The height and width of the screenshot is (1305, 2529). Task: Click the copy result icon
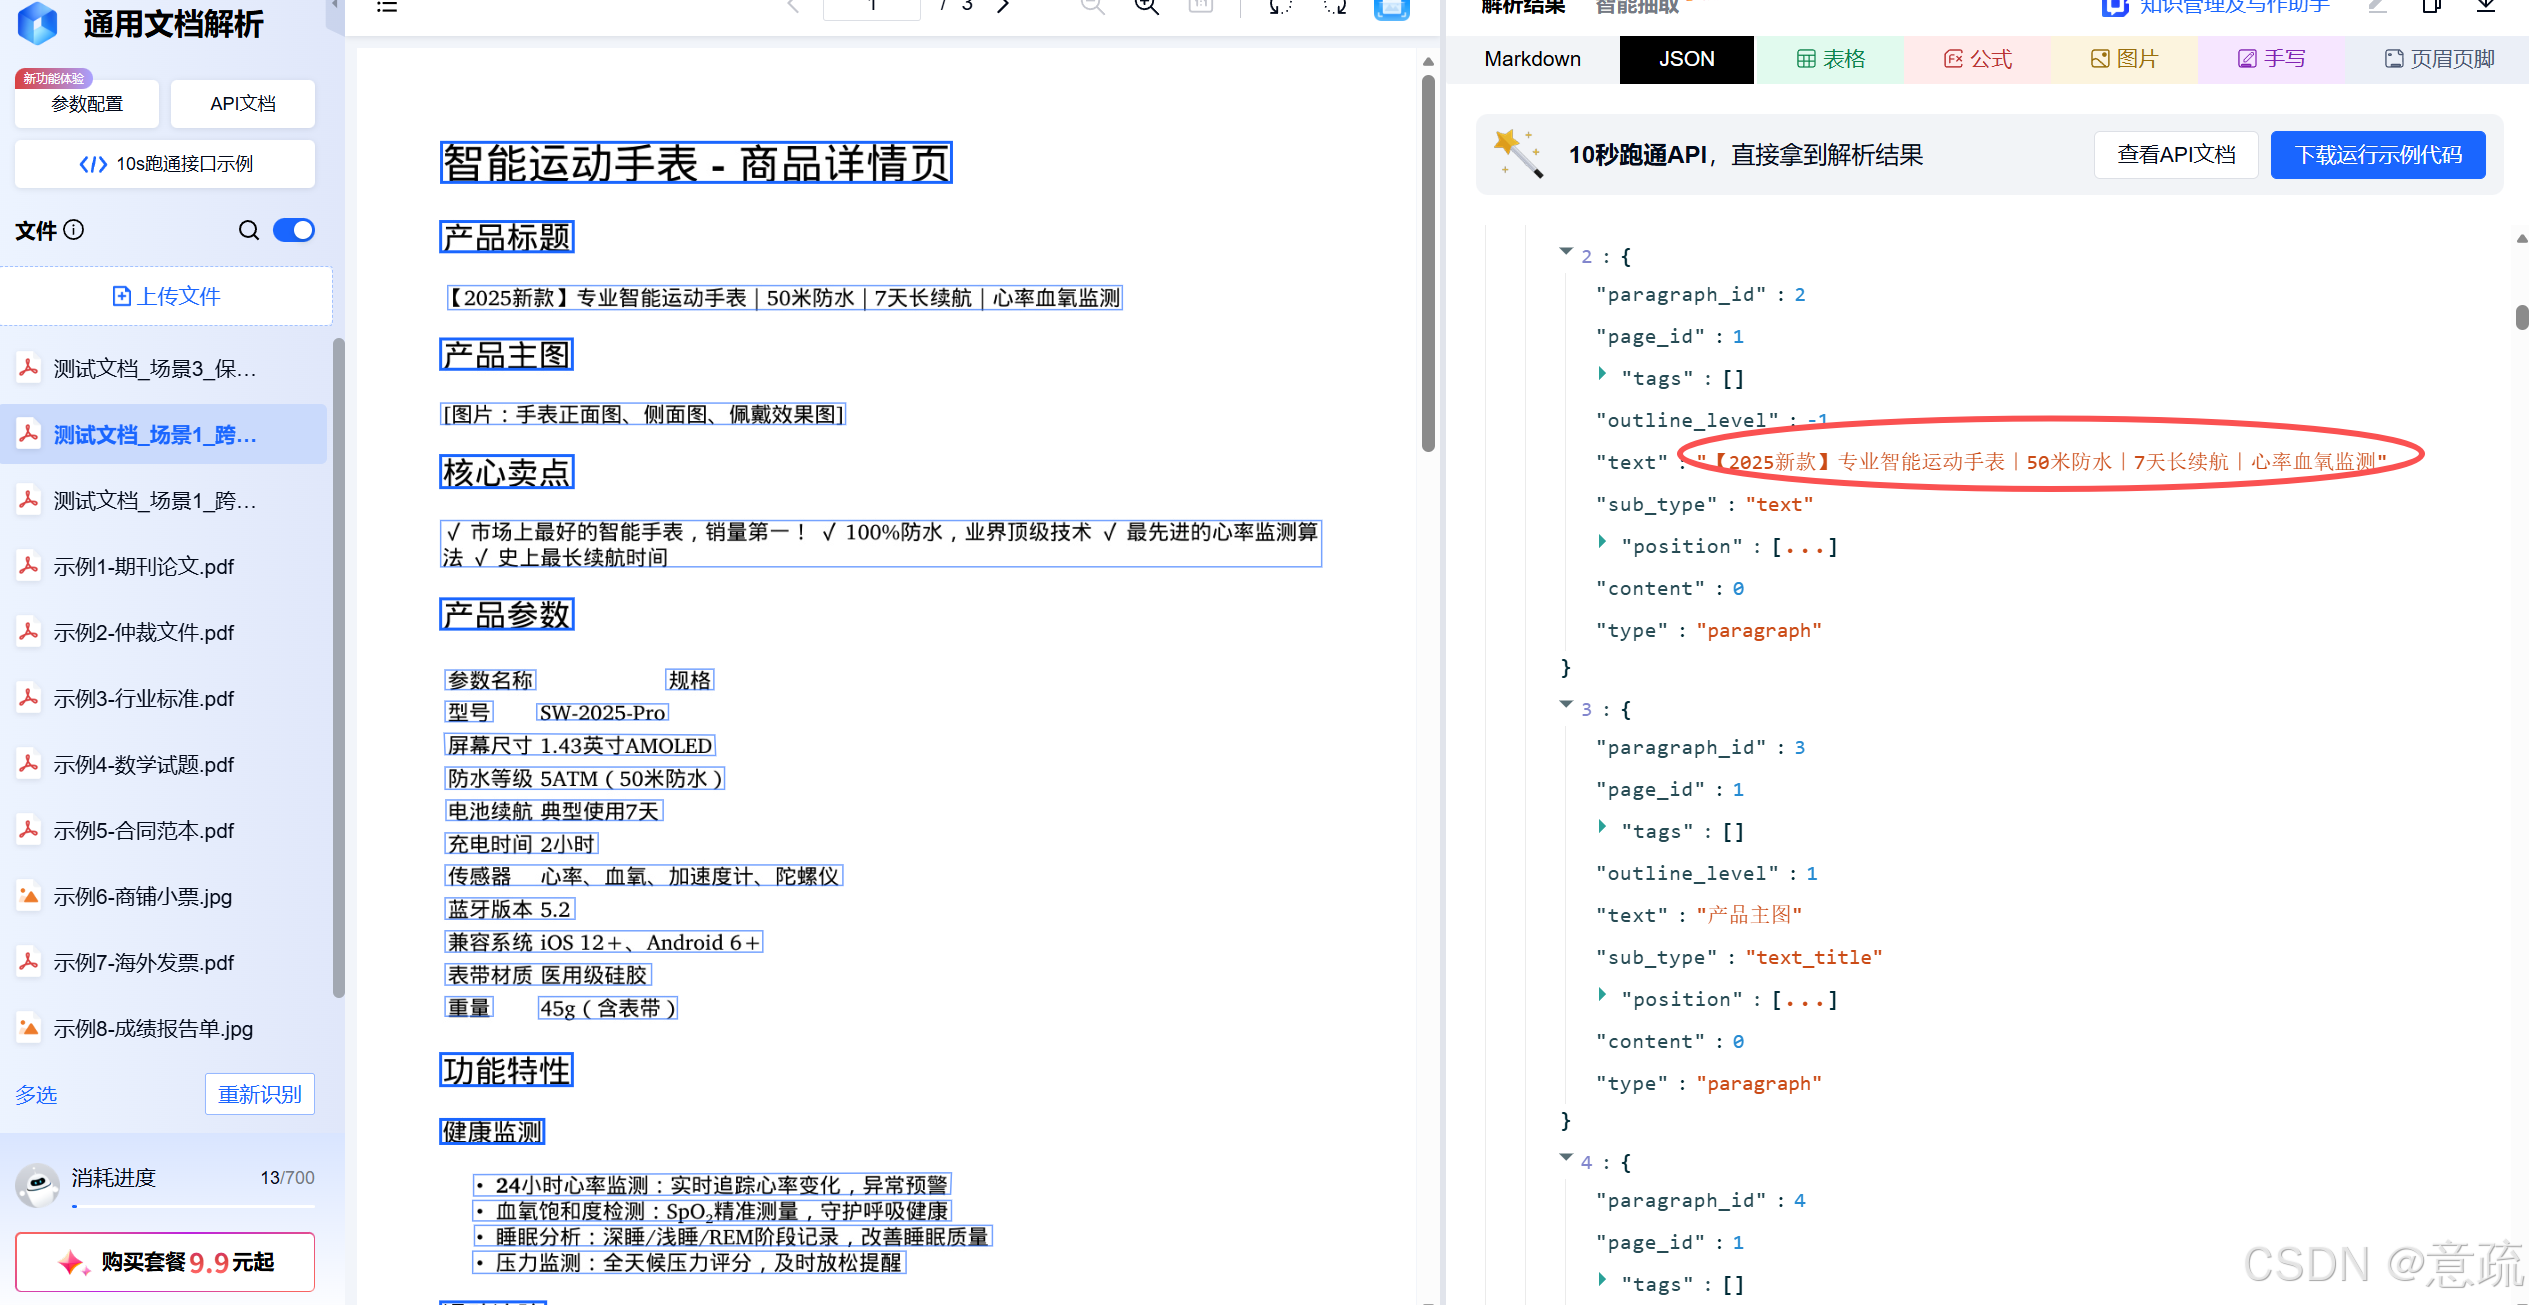coord(2432,6)
